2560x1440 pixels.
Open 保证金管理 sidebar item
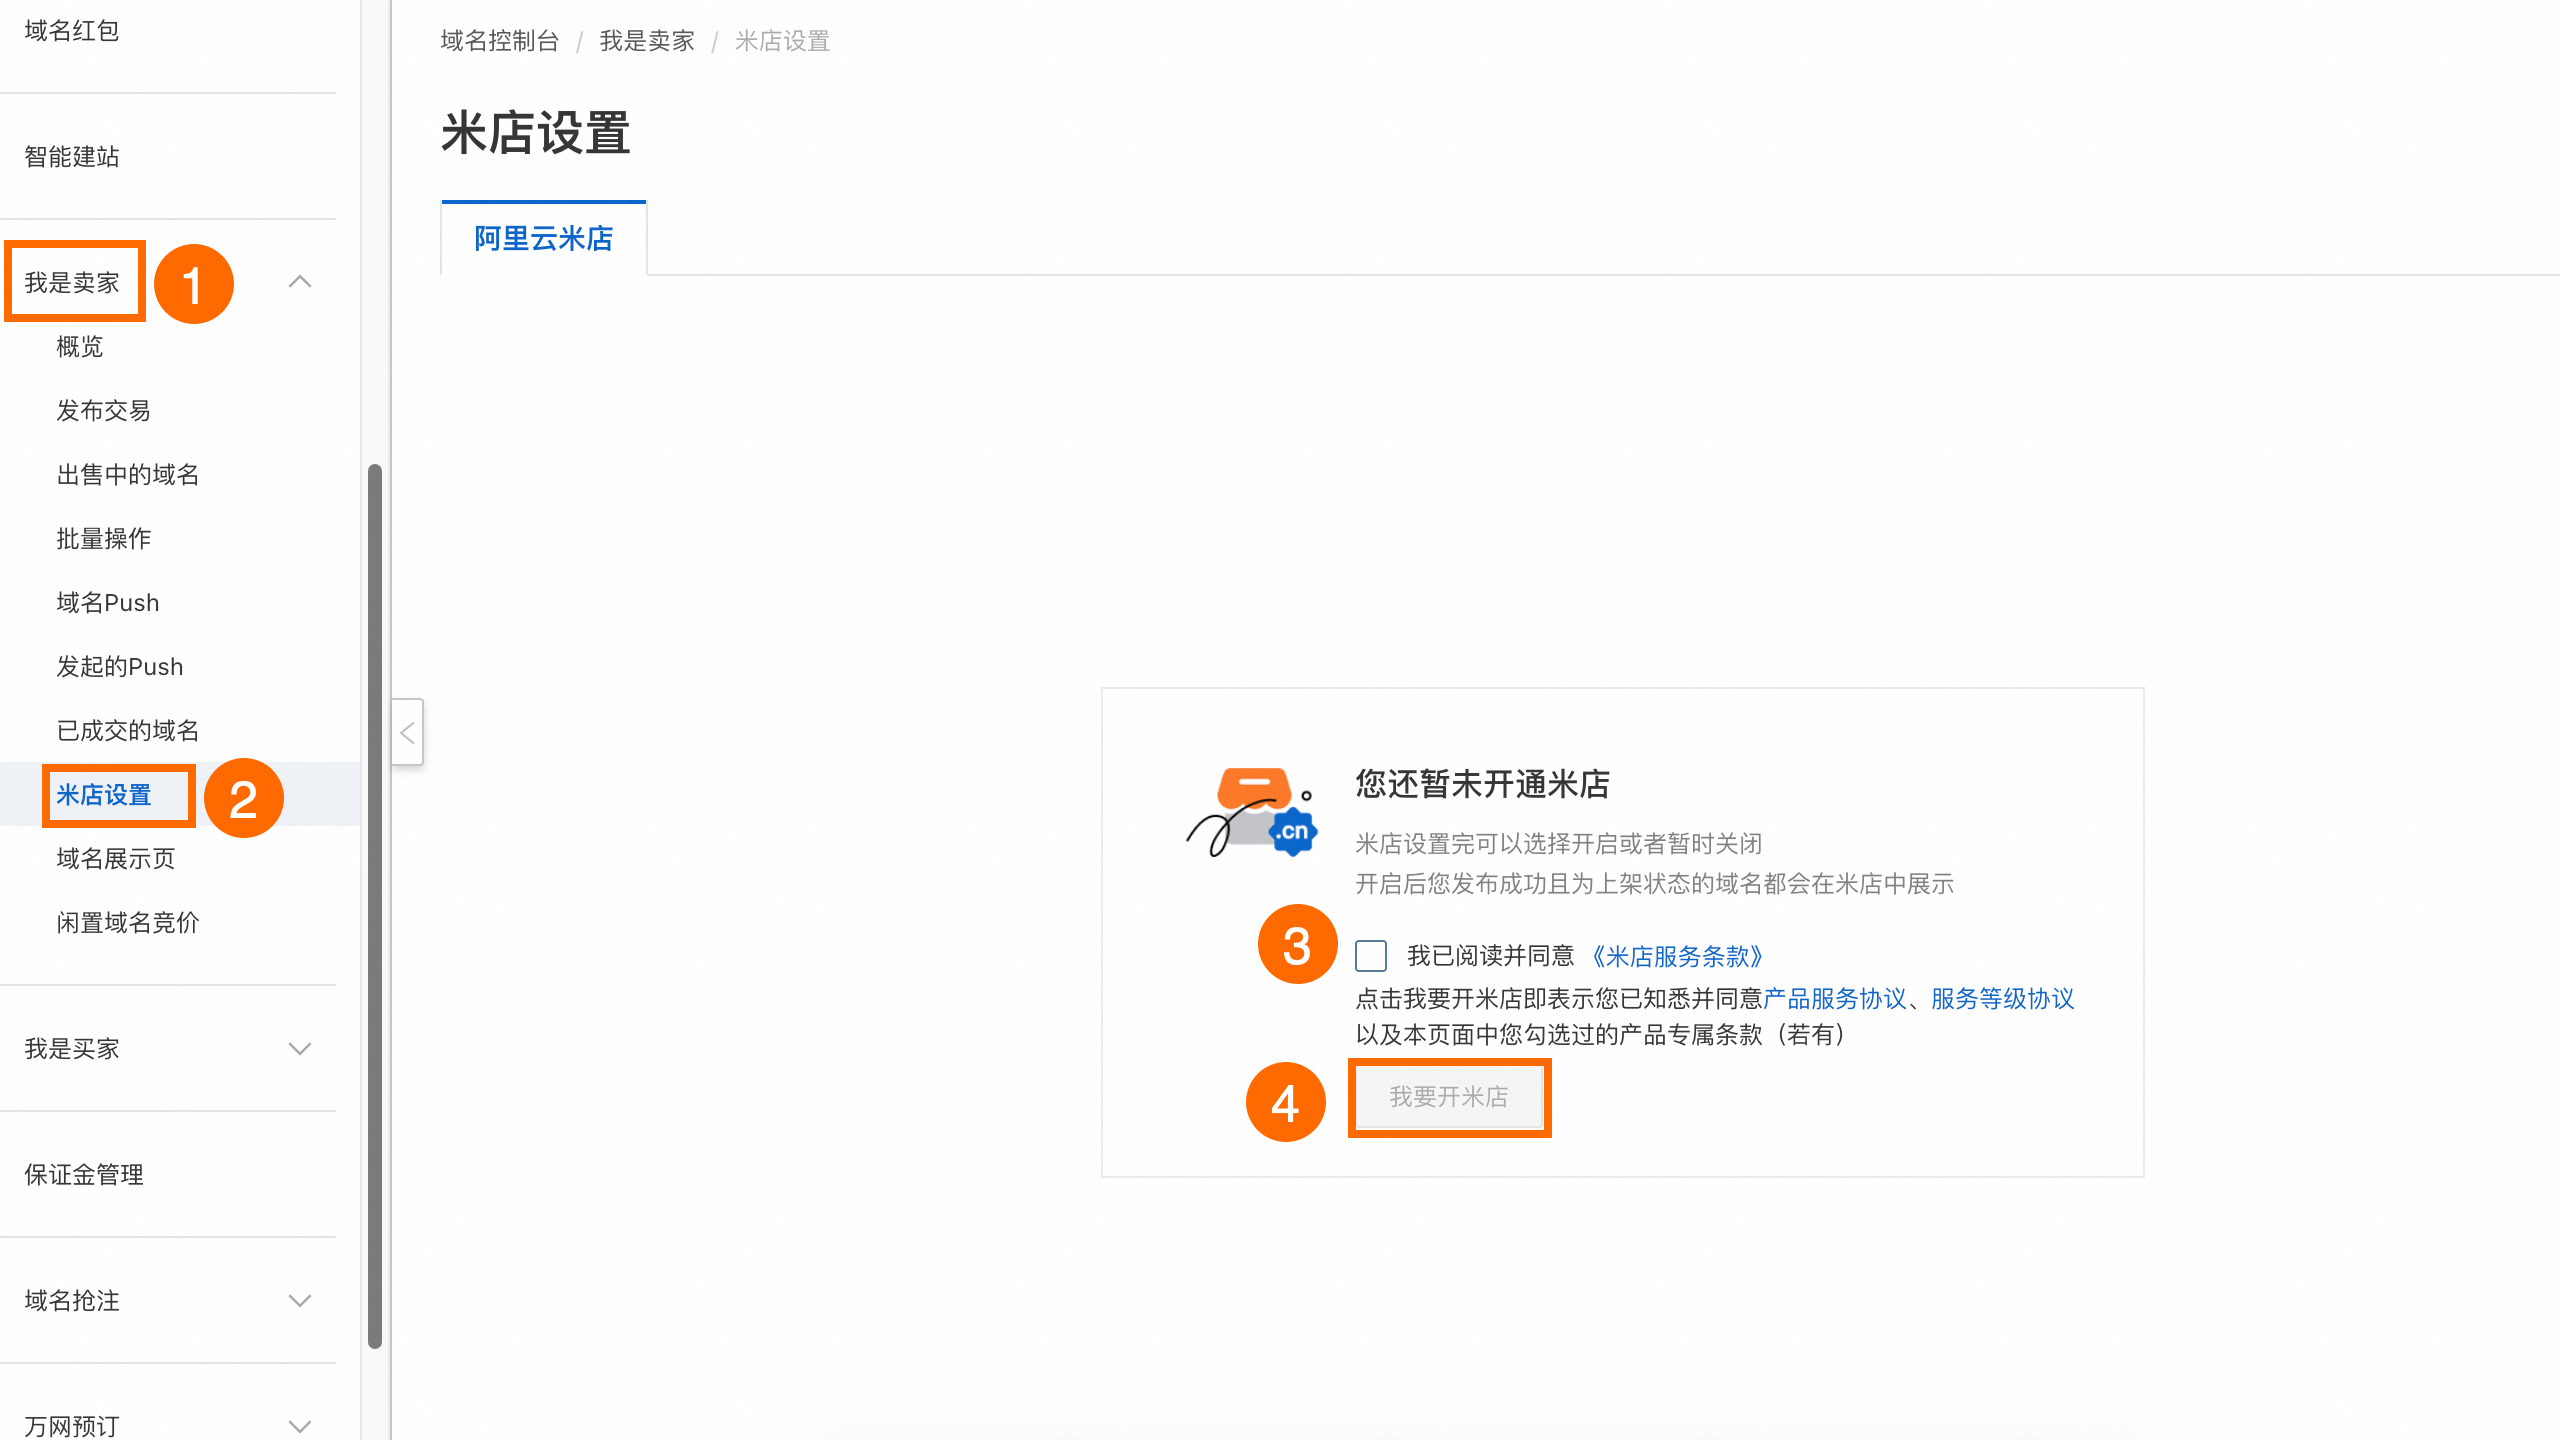click(x=84, y=1174)
